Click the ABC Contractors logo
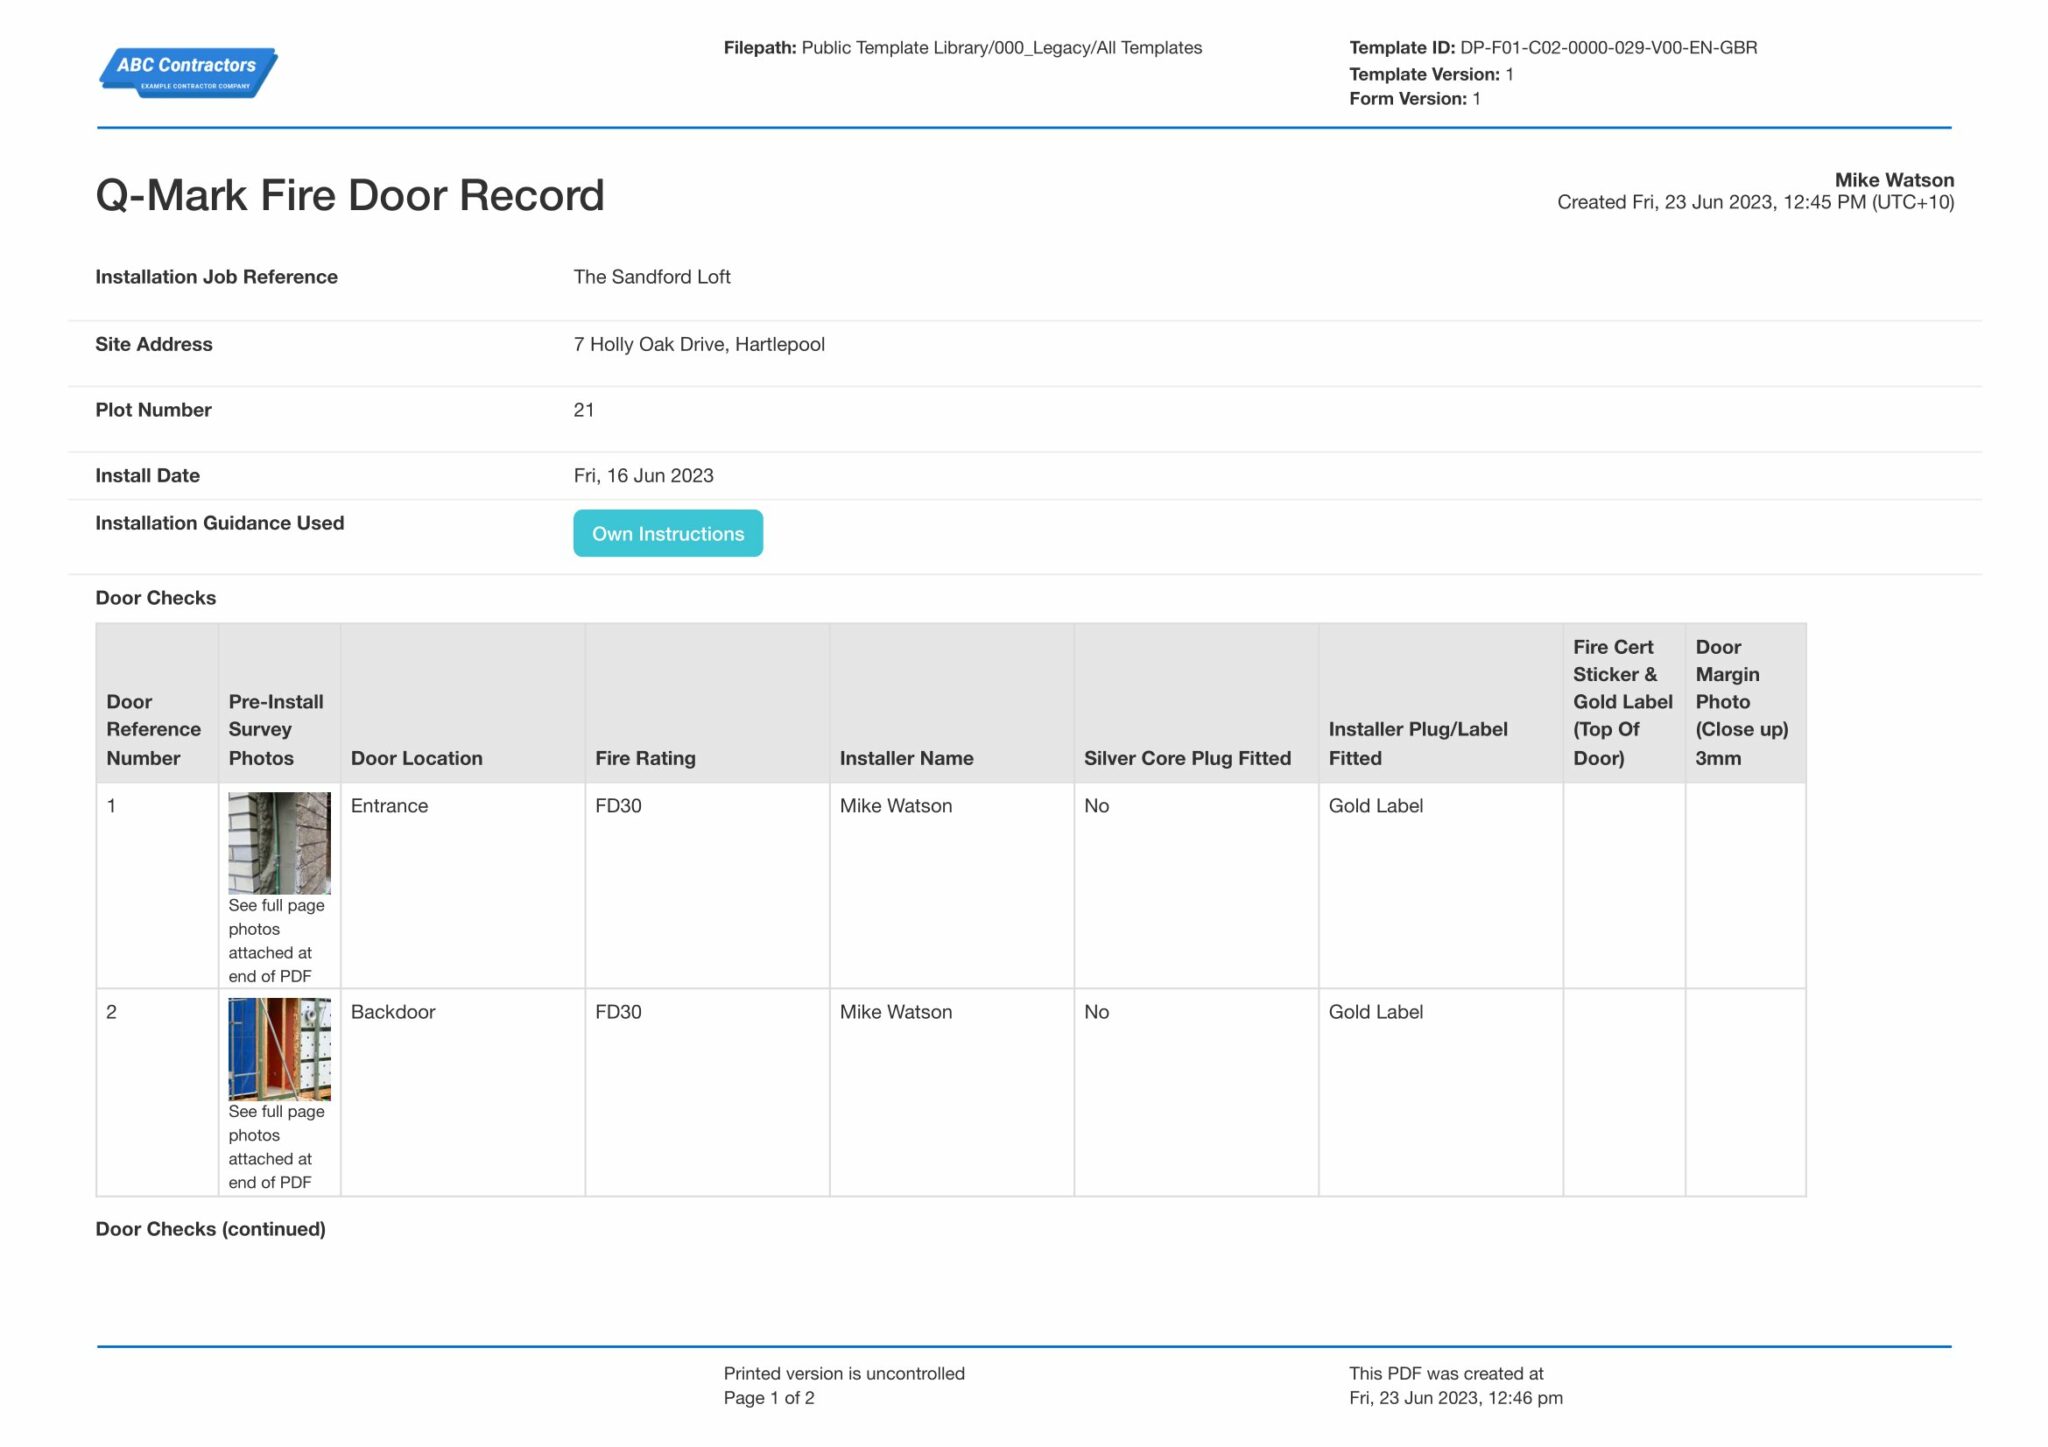The height and width of the screenshot is (1447, 2048). [x=188, y=72]
